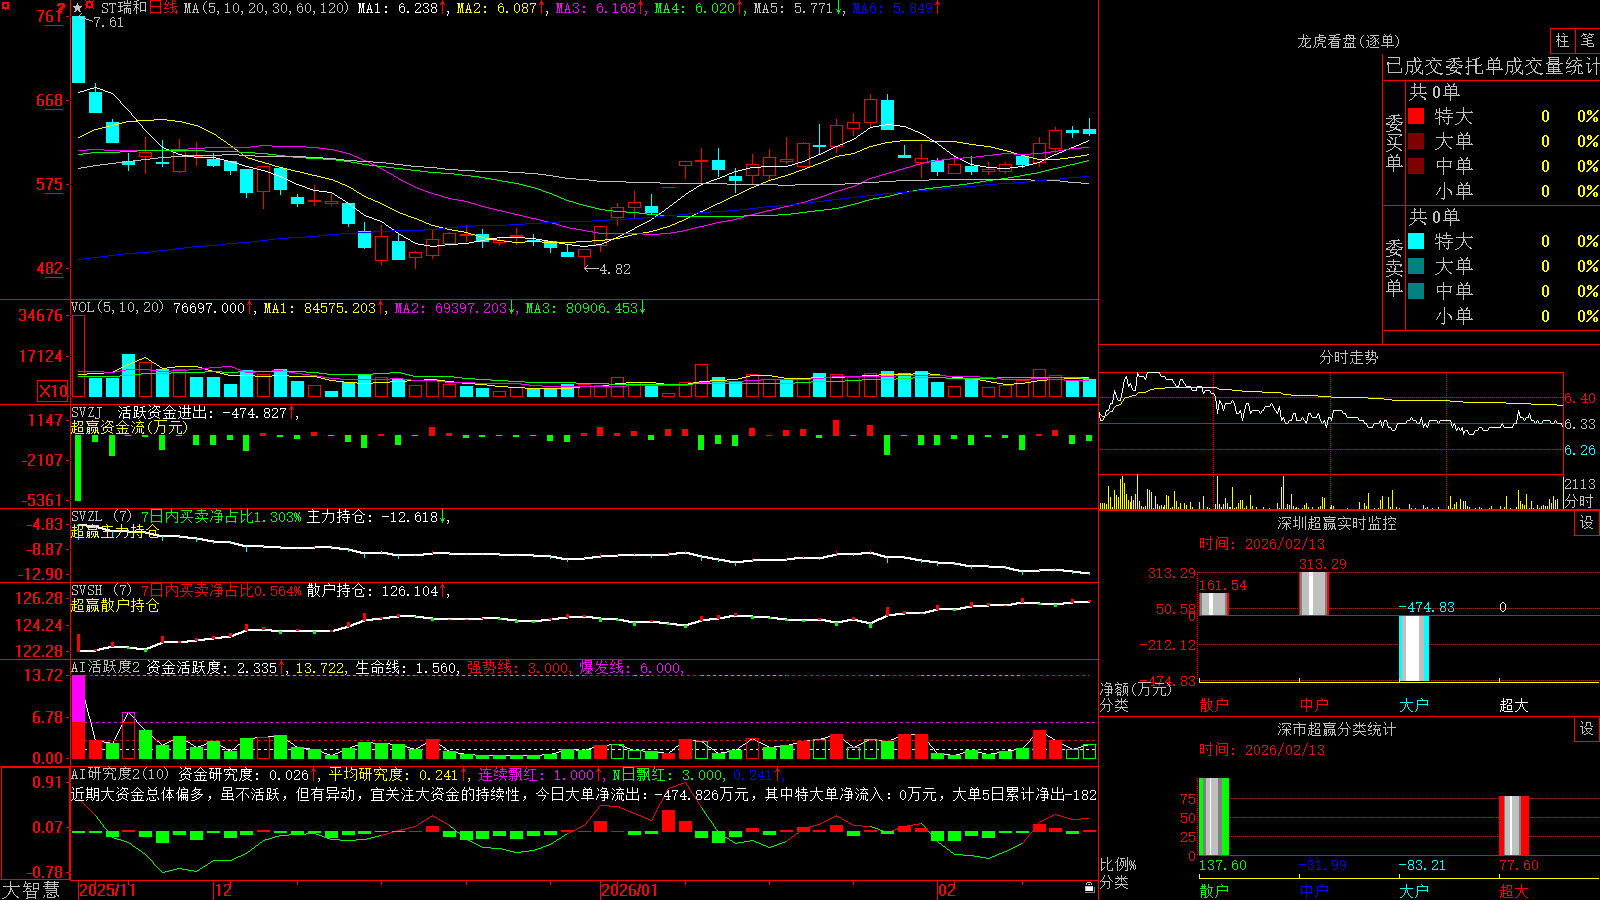Click the ST瑞和 stock name

coord(123,8)
